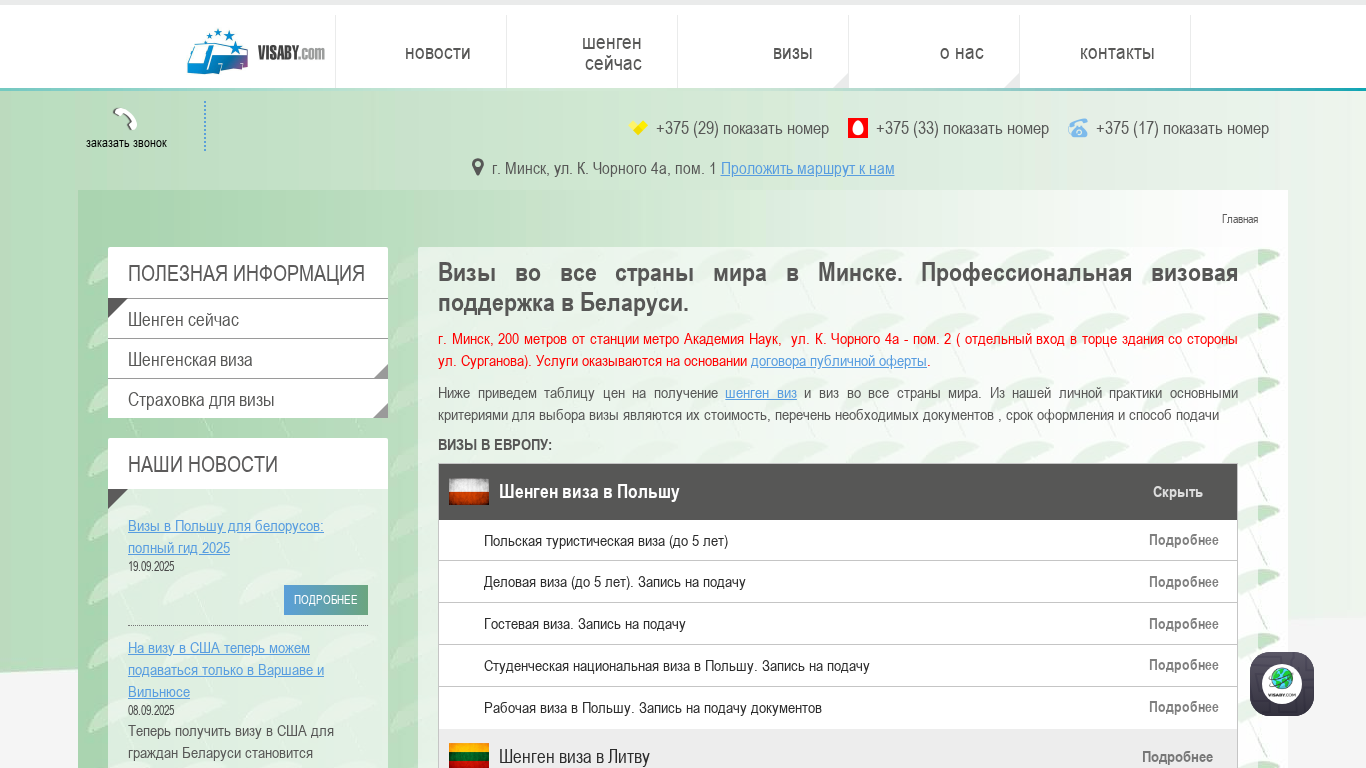Viewport: 1366px width, 768px height.
Task: Open the контакты menu item
Action: coord(1116,53)
